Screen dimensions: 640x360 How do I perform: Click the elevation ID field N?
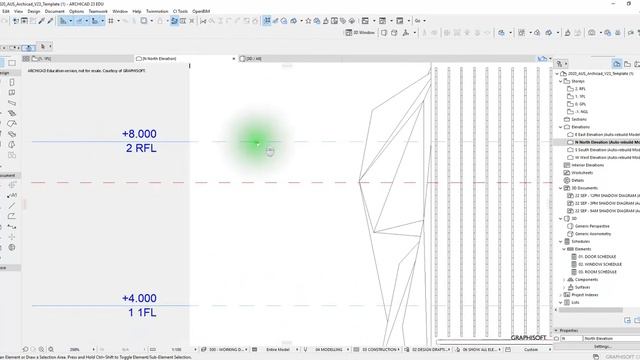click(x=571, y=338)
